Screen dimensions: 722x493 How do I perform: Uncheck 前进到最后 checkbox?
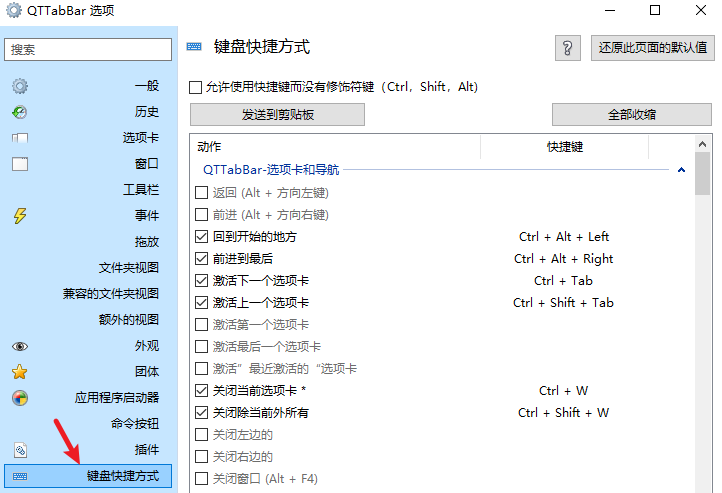tap(201, 259)
